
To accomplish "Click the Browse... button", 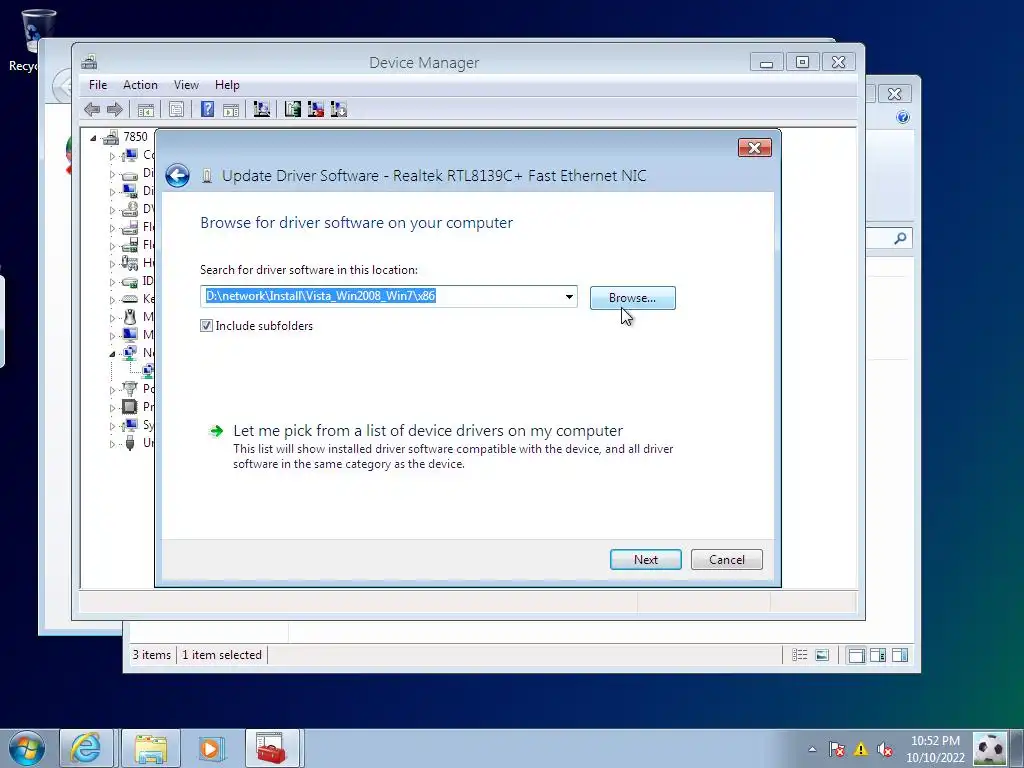I will tap(633, 298).
